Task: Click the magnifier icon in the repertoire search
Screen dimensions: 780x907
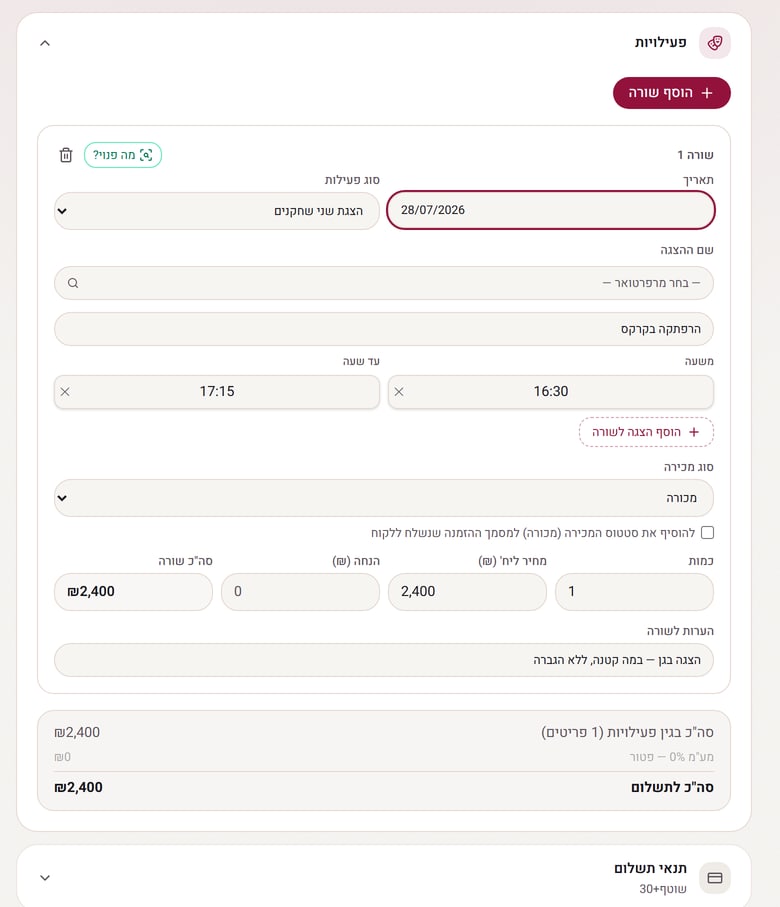Action: point(73,283)
